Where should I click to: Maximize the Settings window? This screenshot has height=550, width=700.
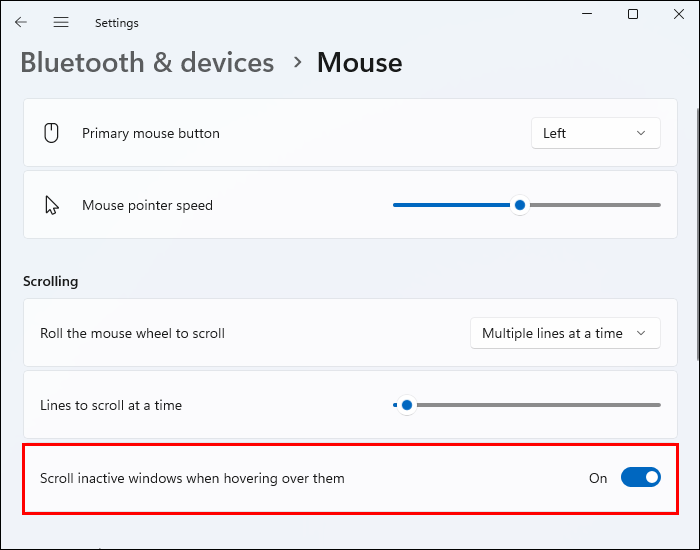point(633,14)
